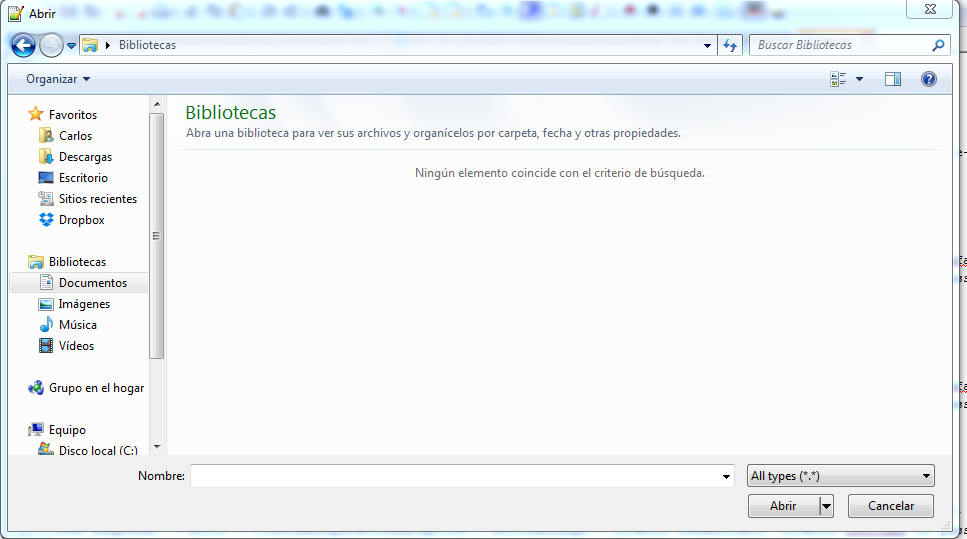967x539 pixels.
Task: Select Grupo en el hogar
Action: click(x=86, y=387)
